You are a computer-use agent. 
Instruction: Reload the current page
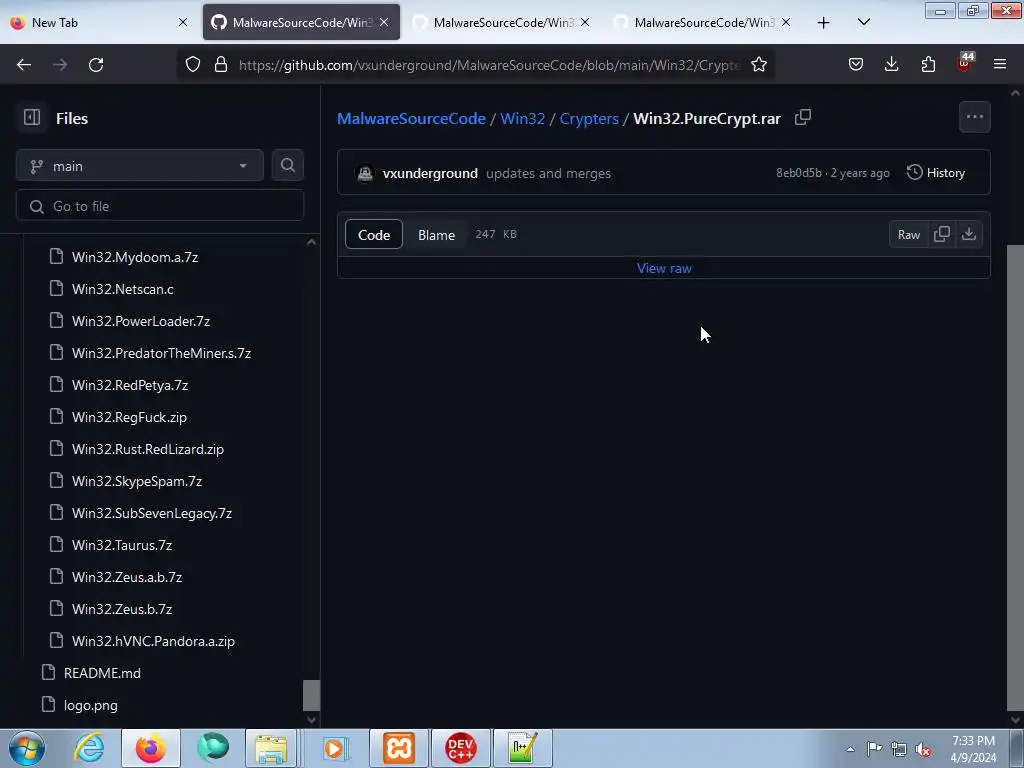click(x=96, y=64)
